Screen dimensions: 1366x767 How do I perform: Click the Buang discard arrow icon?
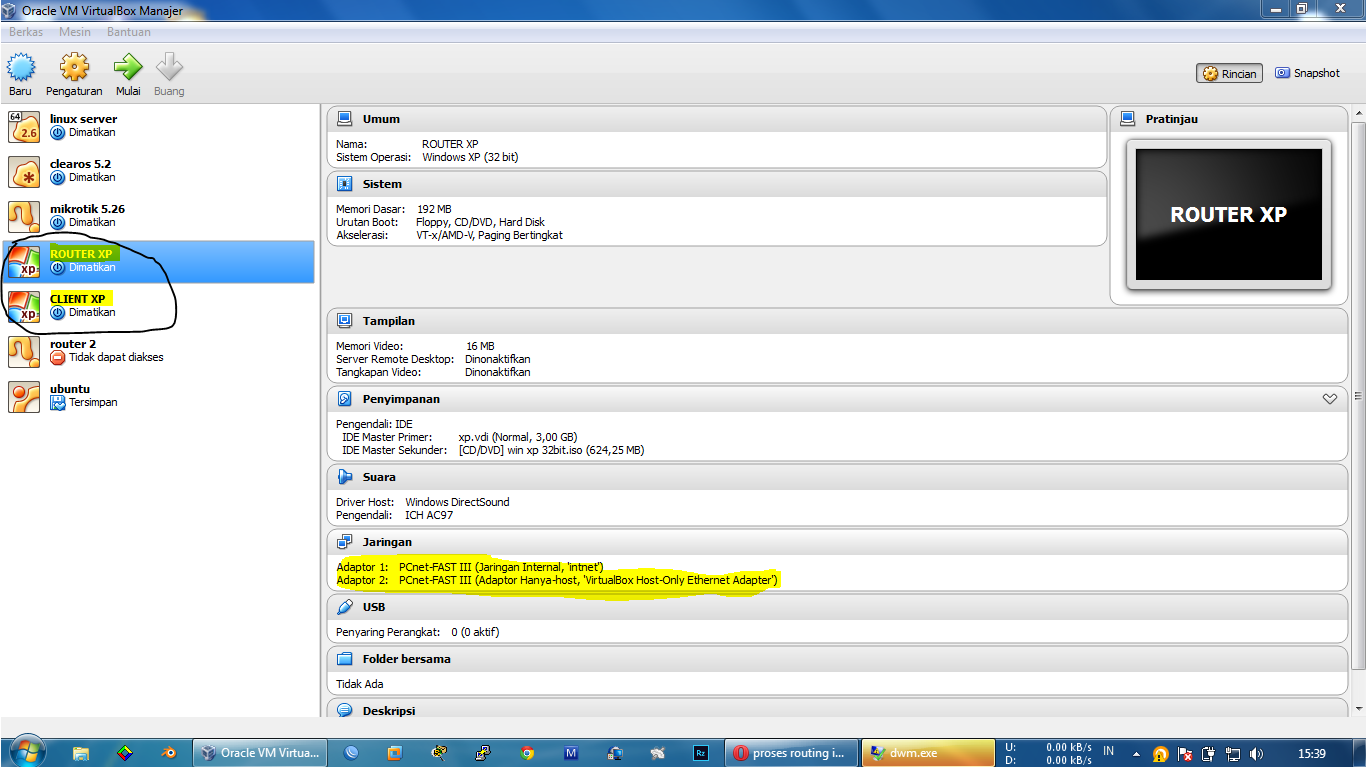click(x=169, y=67)
